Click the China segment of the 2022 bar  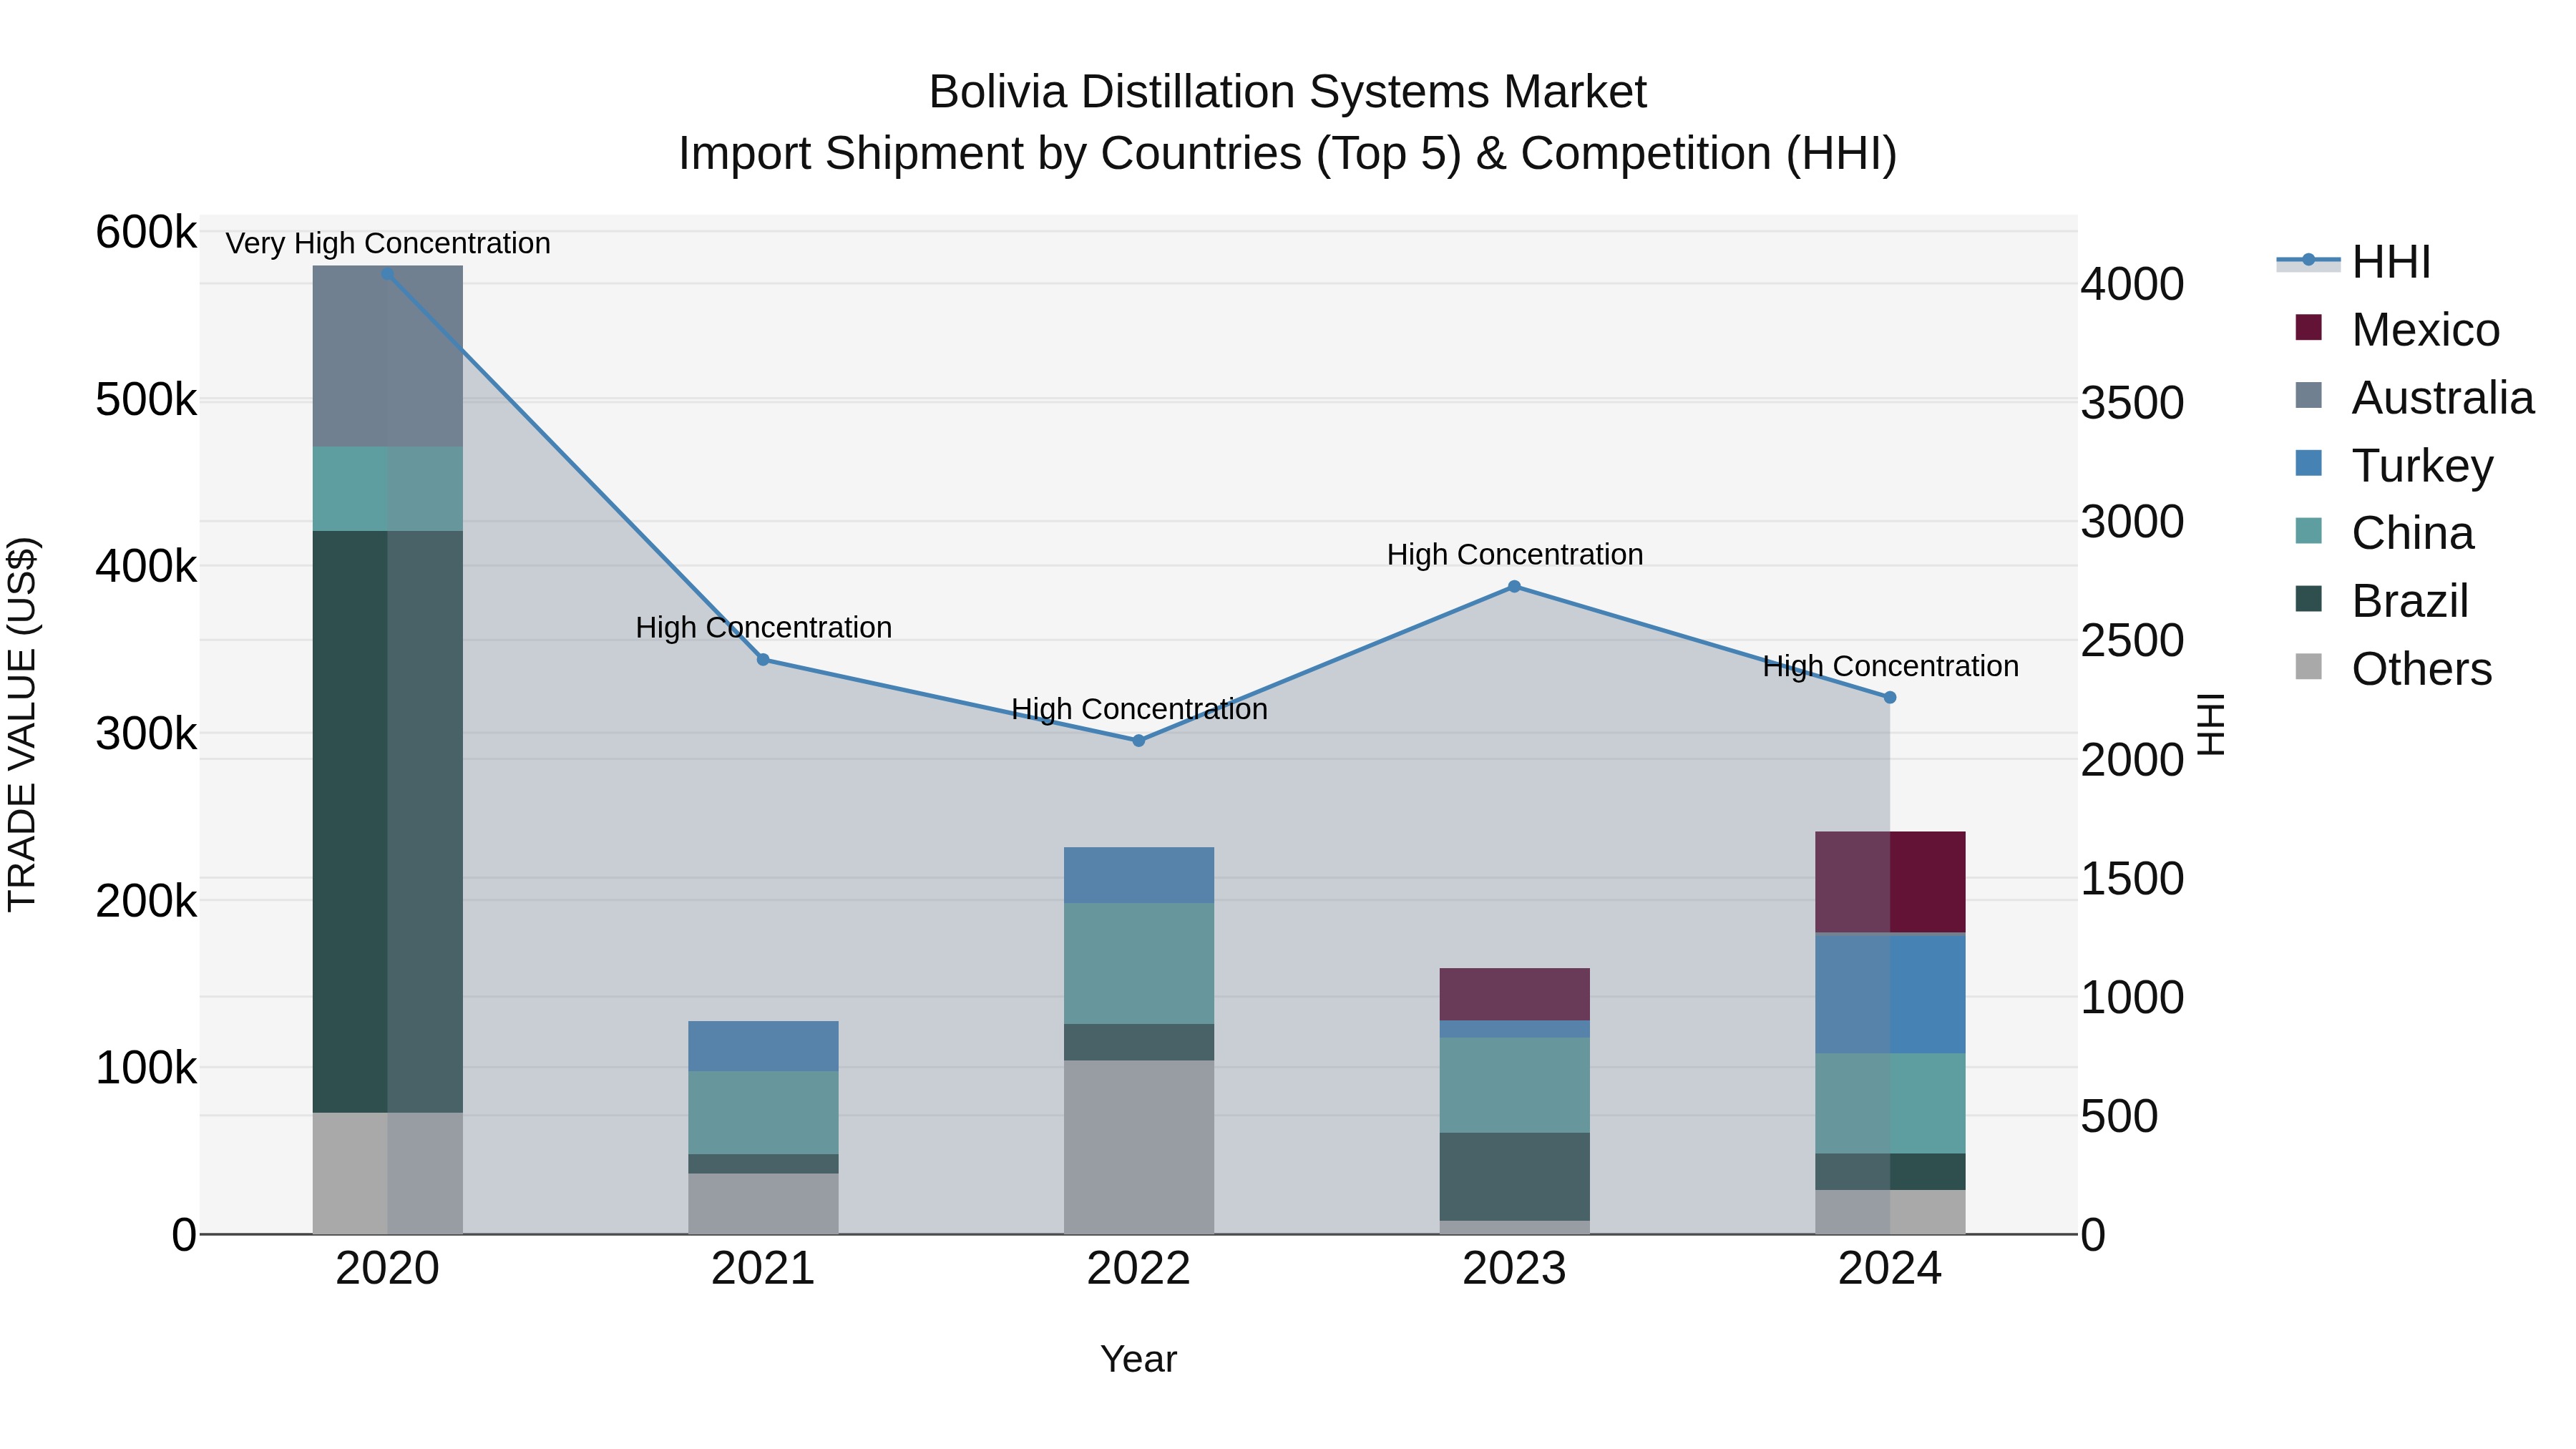click(x=1139, y=964)
